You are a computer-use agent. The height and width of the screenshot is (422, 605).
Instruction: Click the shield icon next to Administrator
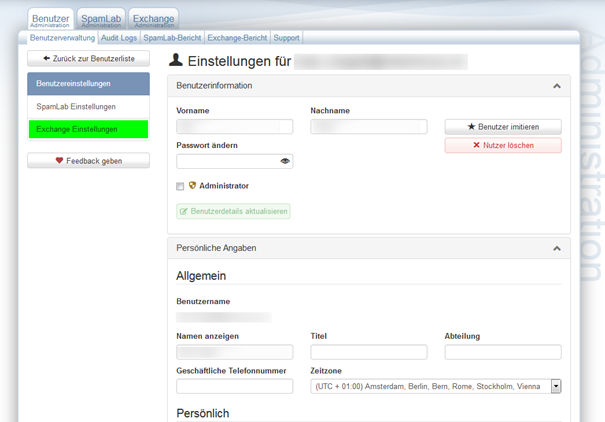[x=192, y=185]
